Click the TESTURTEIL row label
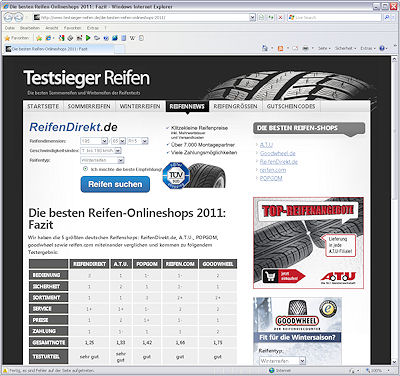Image resolution: width=400 pixels, height=376 pixels. 48,356
